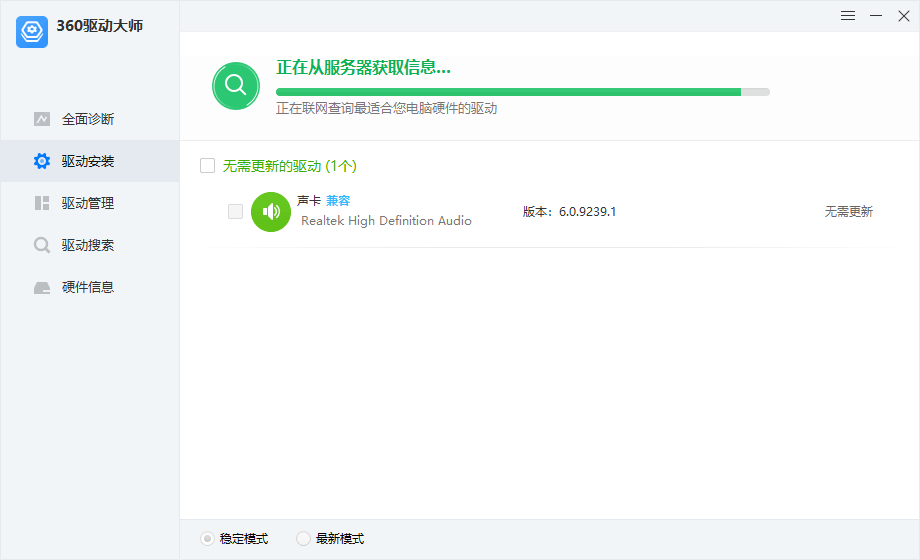This screenshot has height=560, width=920.
Task: Click the 驱动管理 grid icon
Action: pos(42,203)
